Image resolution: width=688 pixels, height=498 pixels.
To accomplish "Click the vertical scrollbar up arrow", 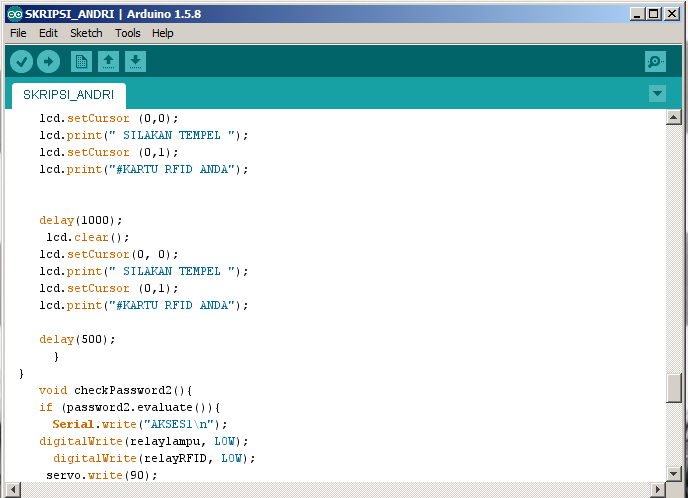I will coord(674,117).
